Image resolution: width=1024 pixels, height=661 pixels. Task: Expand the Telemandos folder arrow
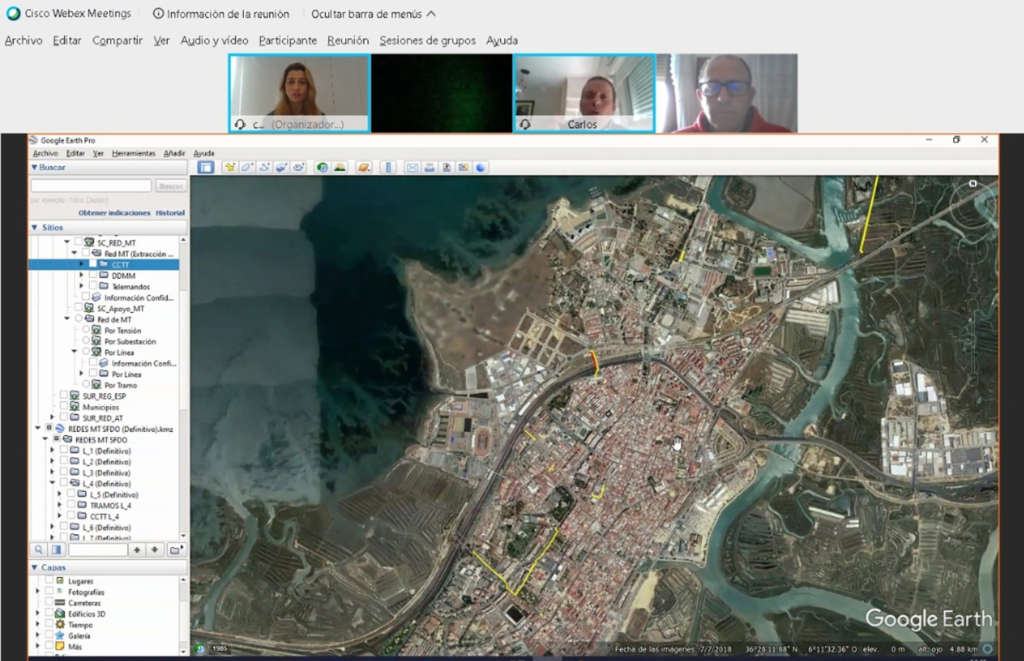(x=81, y=286)
